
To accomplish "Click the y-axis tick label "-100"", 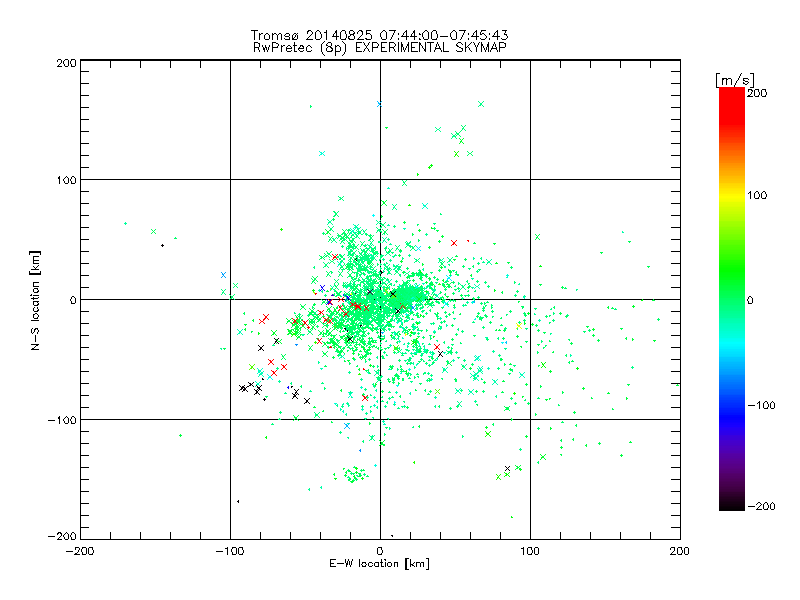I will click(x=62, y=420).
